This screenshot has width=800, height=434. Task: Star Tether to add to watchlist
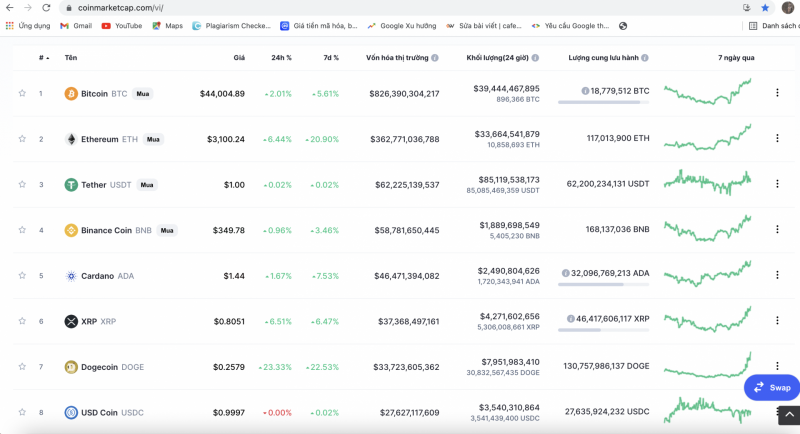tap(22, 184)
